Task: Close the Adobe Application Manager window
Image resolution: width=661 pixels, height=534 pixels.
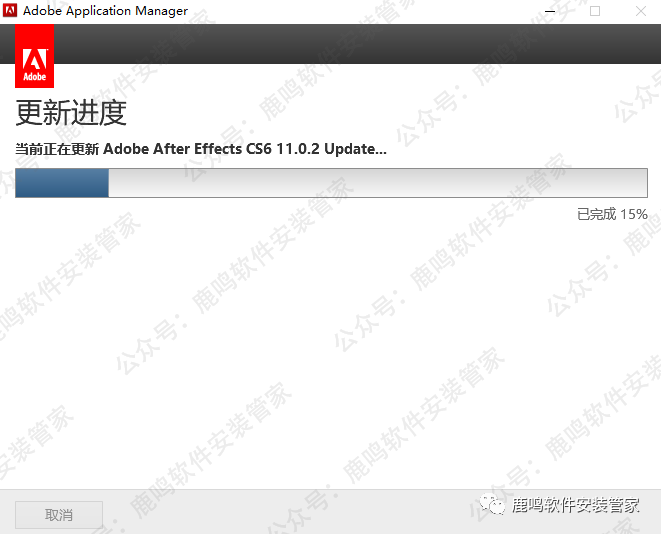Action: [x=641, y=11]
